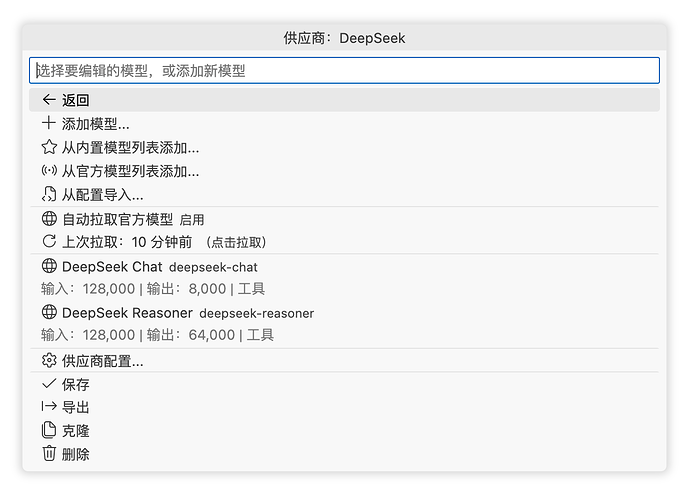Focus the model search input field
Screen dimensions: 690x497
[344, 70]
